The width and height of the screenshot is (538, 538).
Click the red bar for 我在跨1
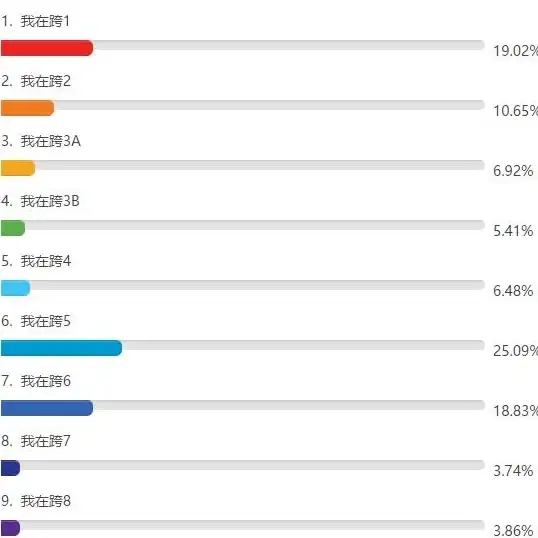click(47, 48)
